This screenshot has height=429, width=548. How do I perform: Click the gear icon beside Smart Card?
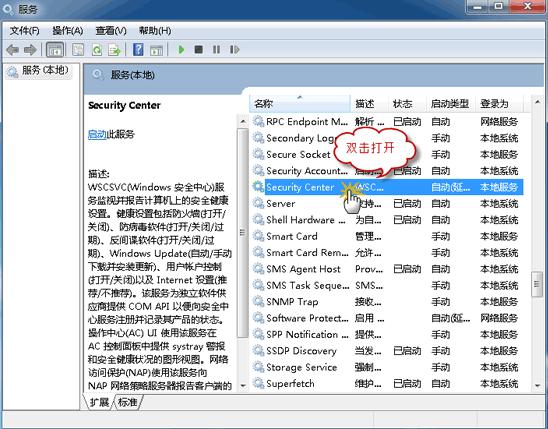click(x=258, y=236)
